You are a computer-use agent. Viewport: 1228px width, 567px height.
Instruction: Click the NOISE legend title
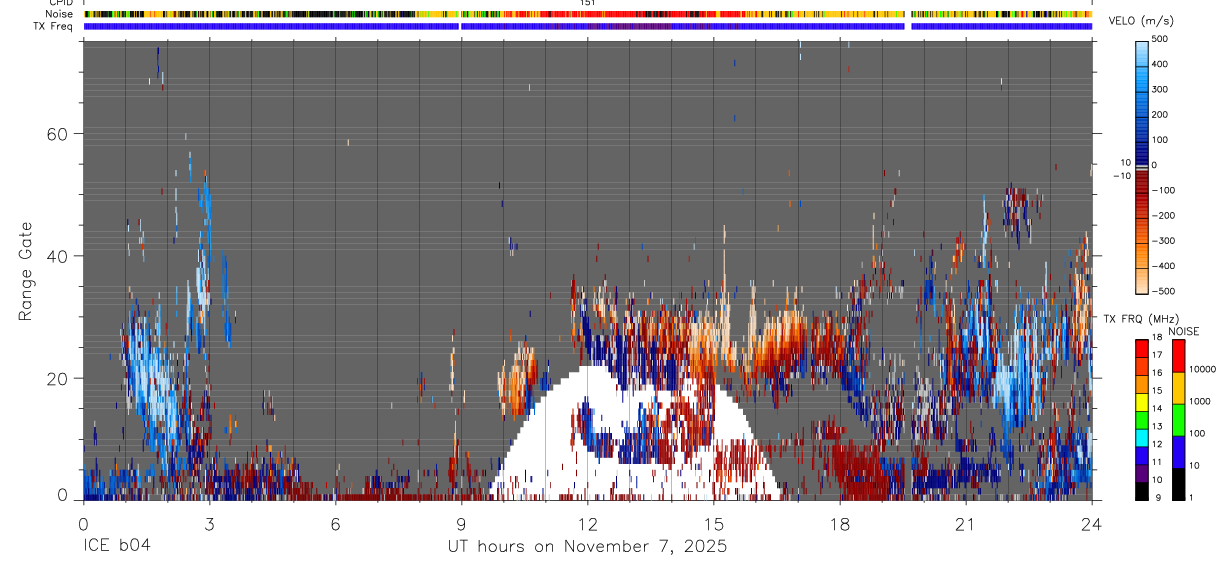pos(1184,331)
